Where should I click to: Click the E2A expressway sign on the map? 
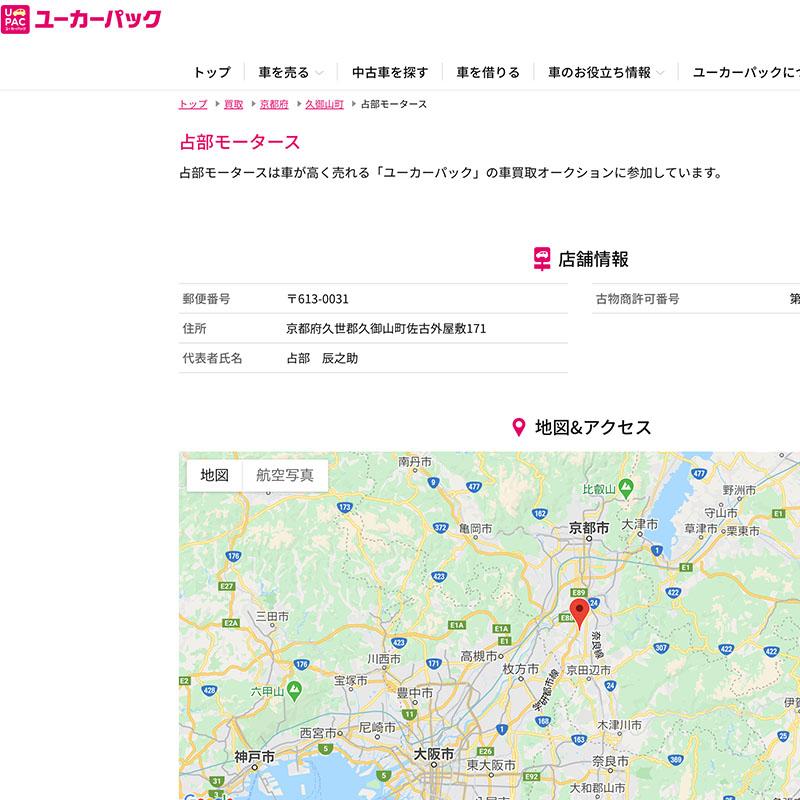[231, 623]
